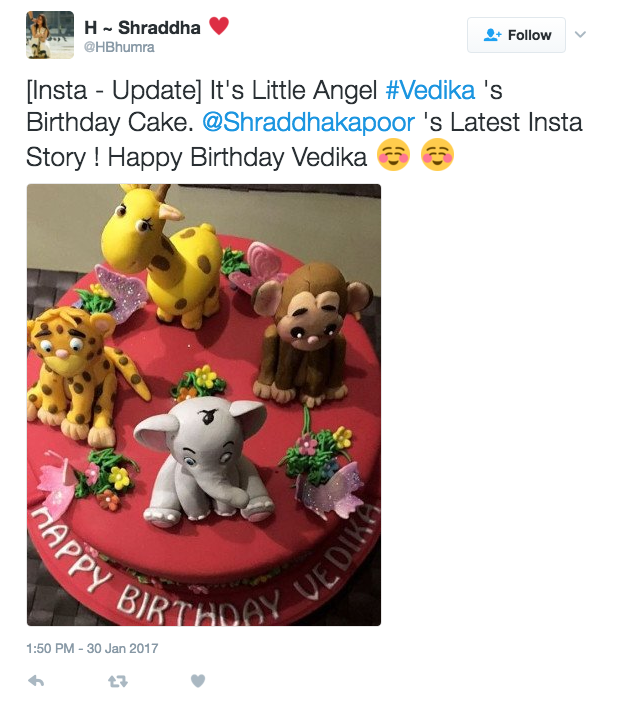Open the #Vedika hashtag

click(430, 90)
